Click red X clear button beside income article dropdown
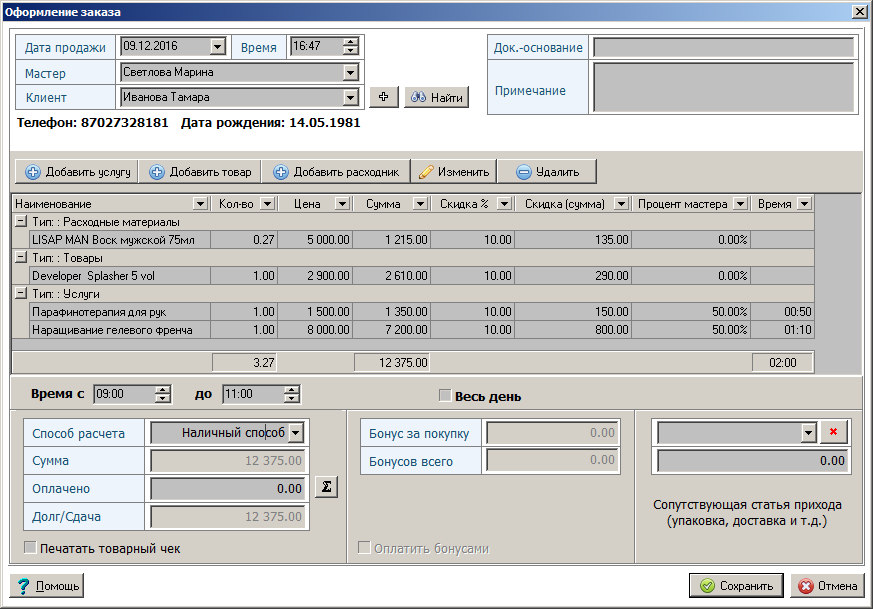This screenshot has width=873, height=609. coord(833,432)
